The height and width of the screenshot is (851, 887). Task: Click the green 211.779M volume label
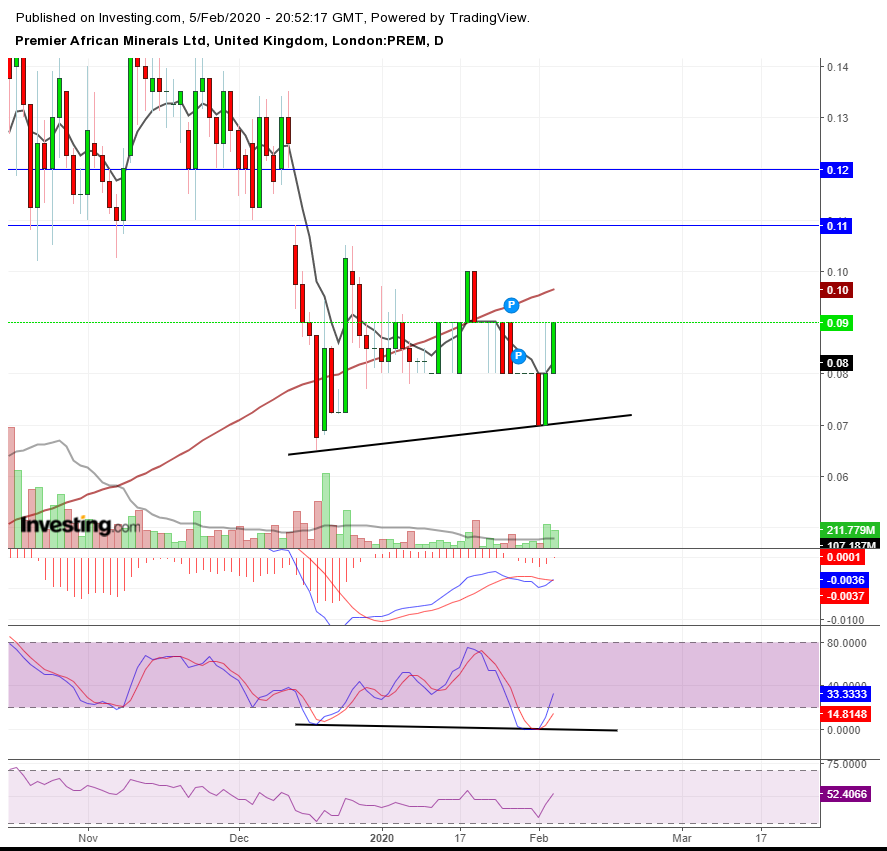(850, 530)
